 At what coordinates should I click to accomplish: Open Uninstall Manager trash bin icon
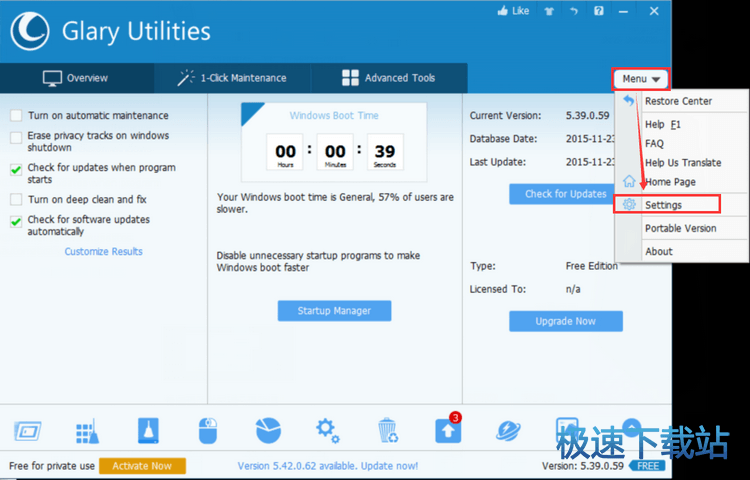pos(388,431)
